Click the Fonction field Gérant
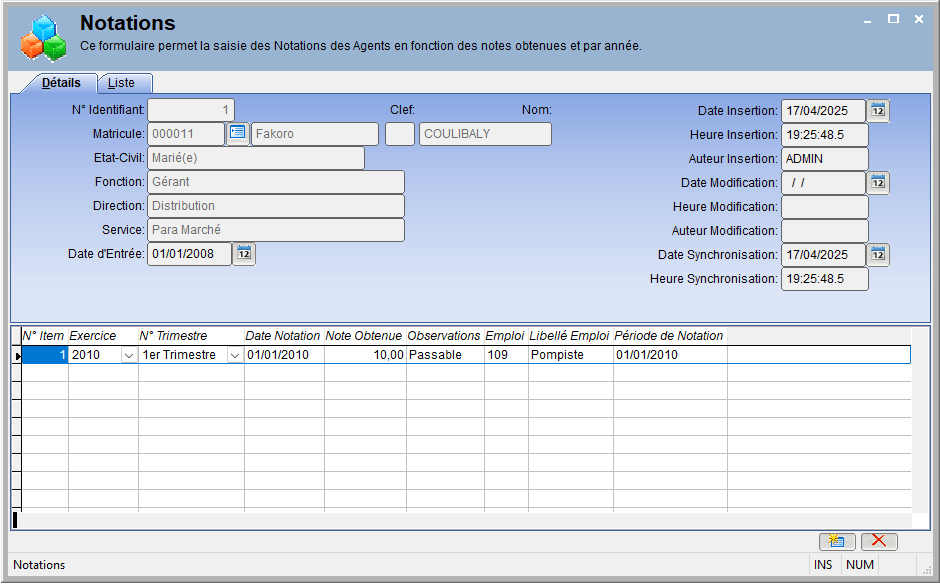 (276, 182)
